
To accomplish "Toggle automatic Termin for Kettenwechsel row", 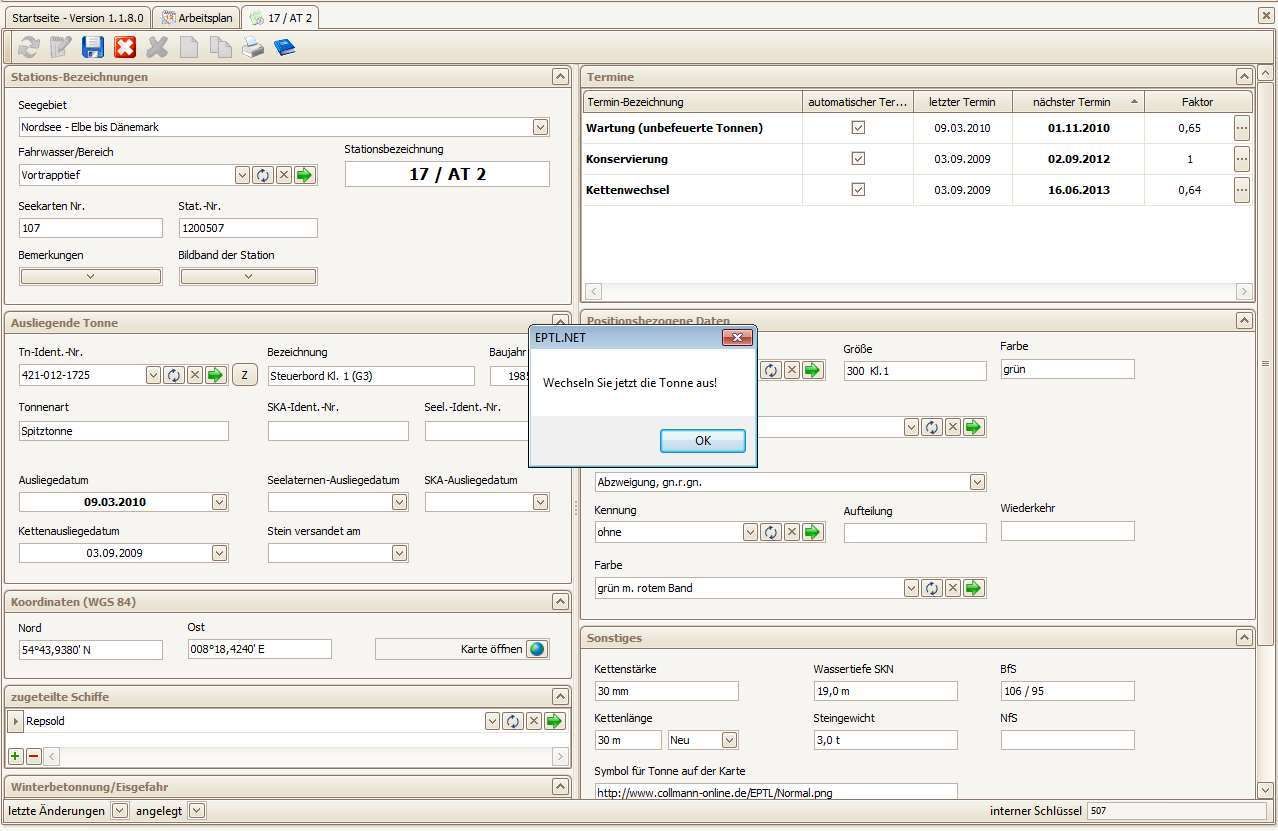I will [858, 190].
